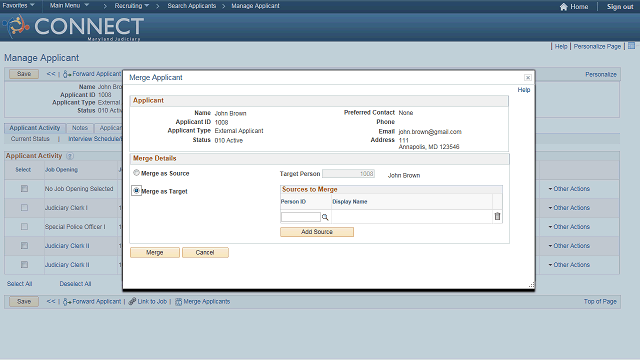640x360 pixels.
Task: Click the Link to Job chain icon
Action: pyautogui.click(x=132, y=302)
